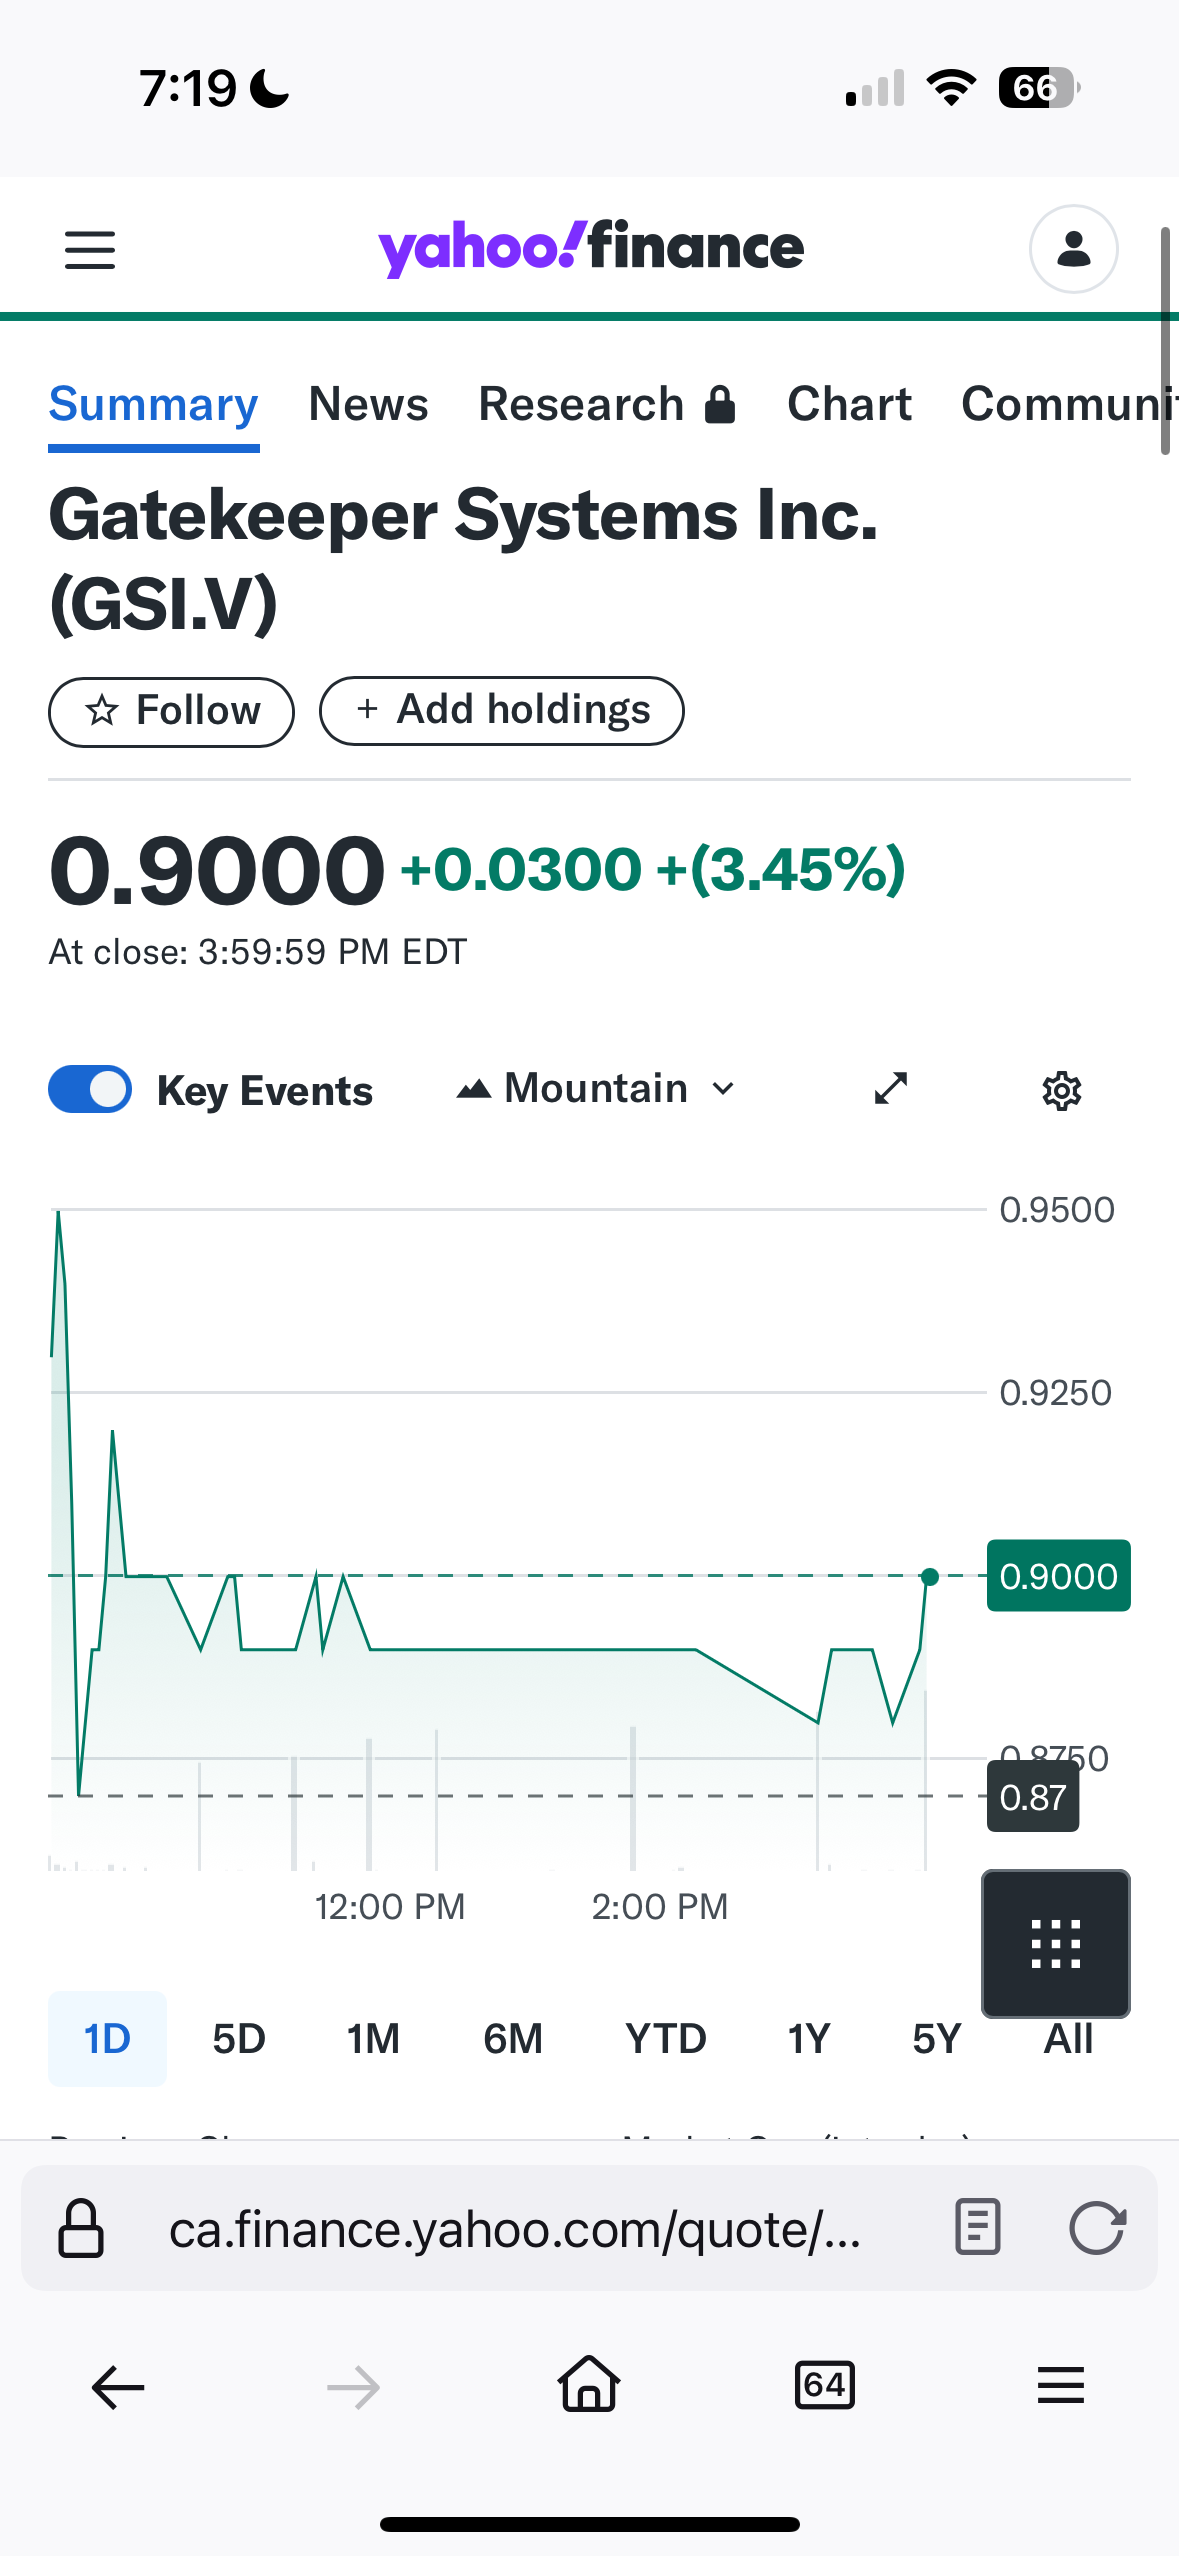Open the browser menu icon
Viewport: 1179px width, 2556px height.
1061,2386
